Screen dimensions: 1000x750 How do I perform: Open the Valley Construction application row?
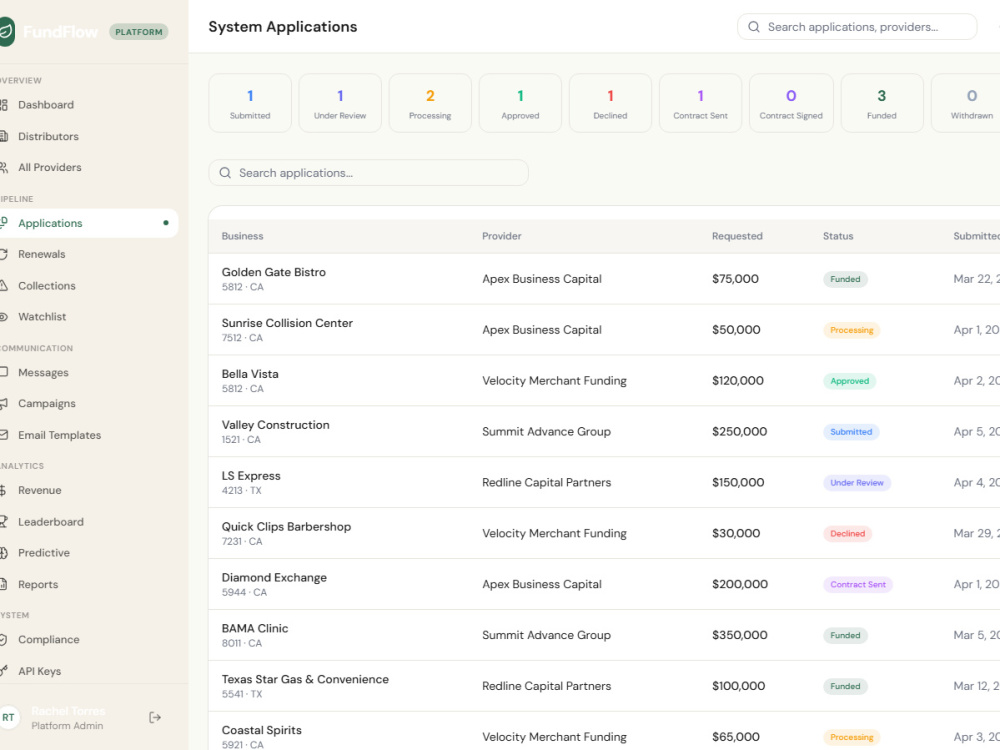(604, 431)
